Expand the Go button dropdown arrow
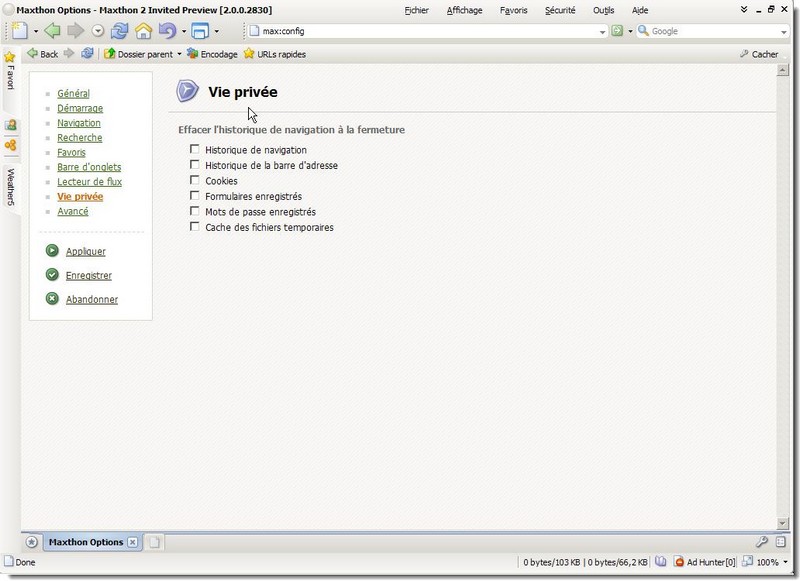 pyautogui.click(x=630, y=32)
